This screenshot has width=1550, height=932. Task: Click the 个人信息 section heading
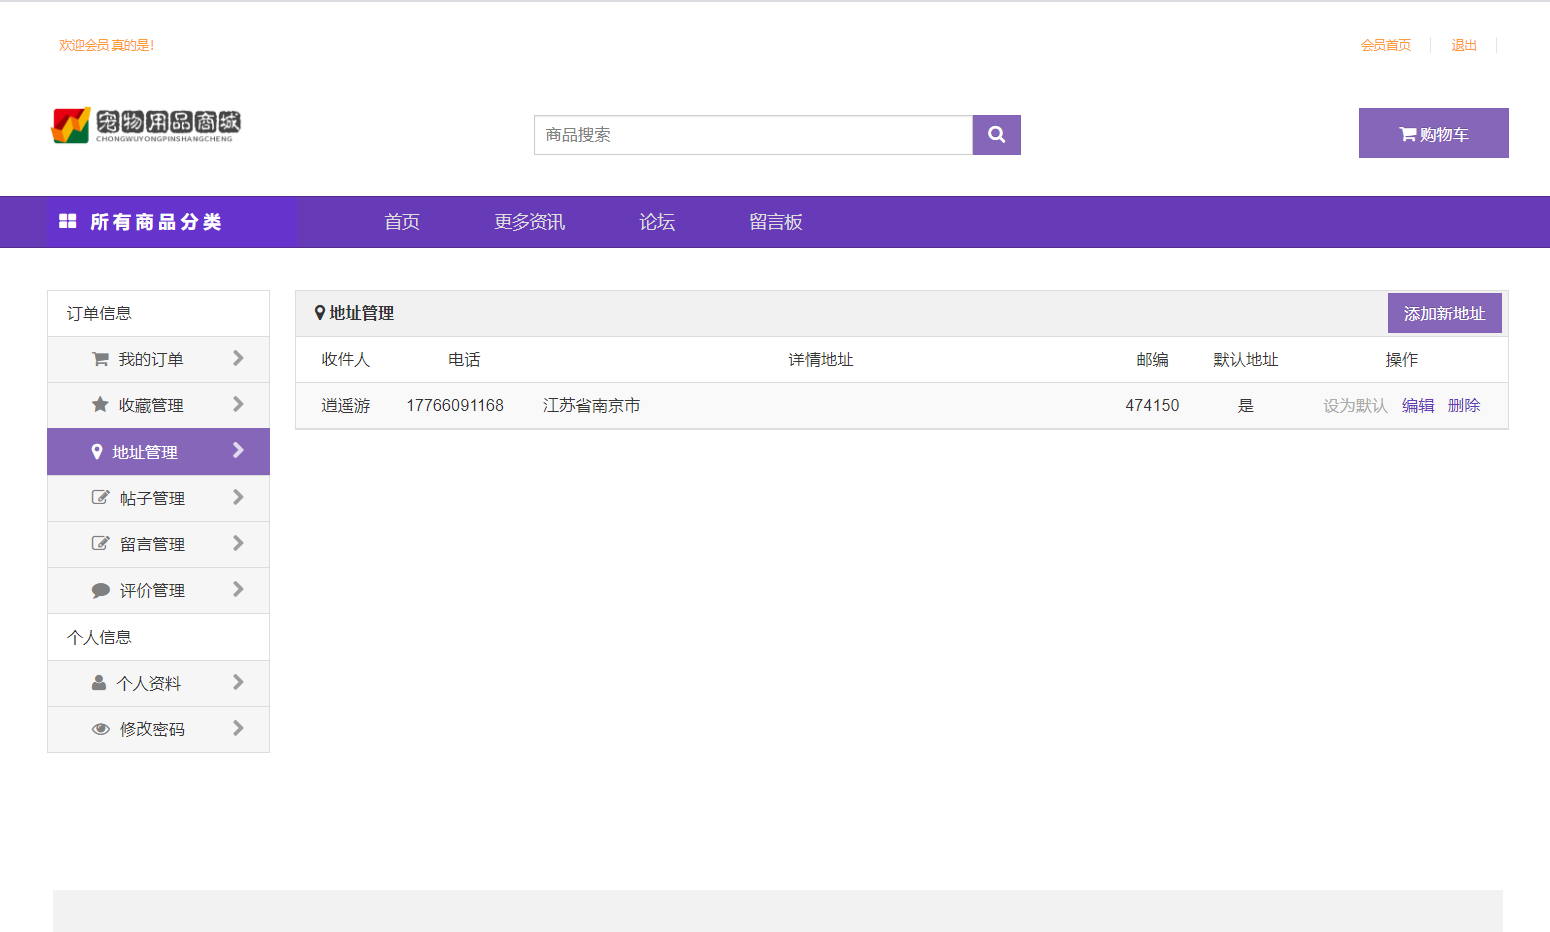point(99,637)
